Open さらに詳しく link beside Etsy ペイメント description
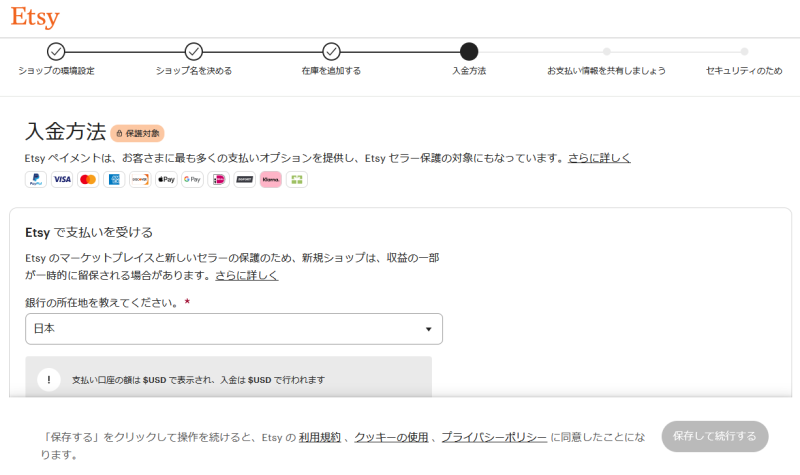The height and width of the screenshot is (475, 800). point(599,158)
